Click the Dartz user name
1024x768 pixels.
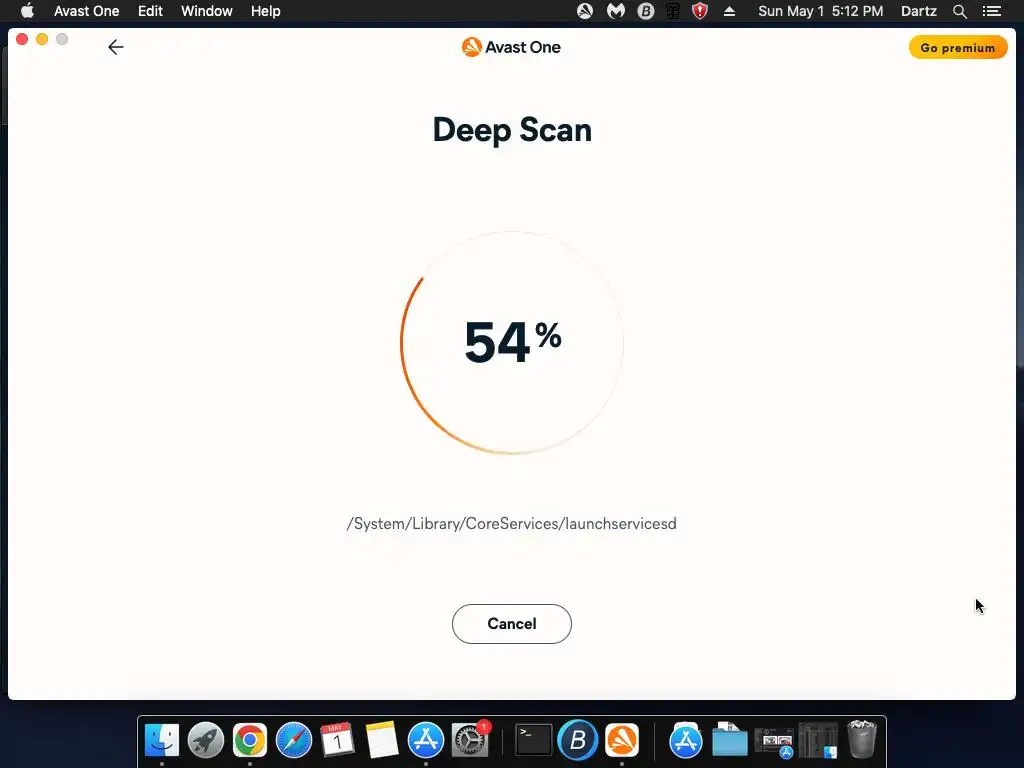tap(918, 11)
